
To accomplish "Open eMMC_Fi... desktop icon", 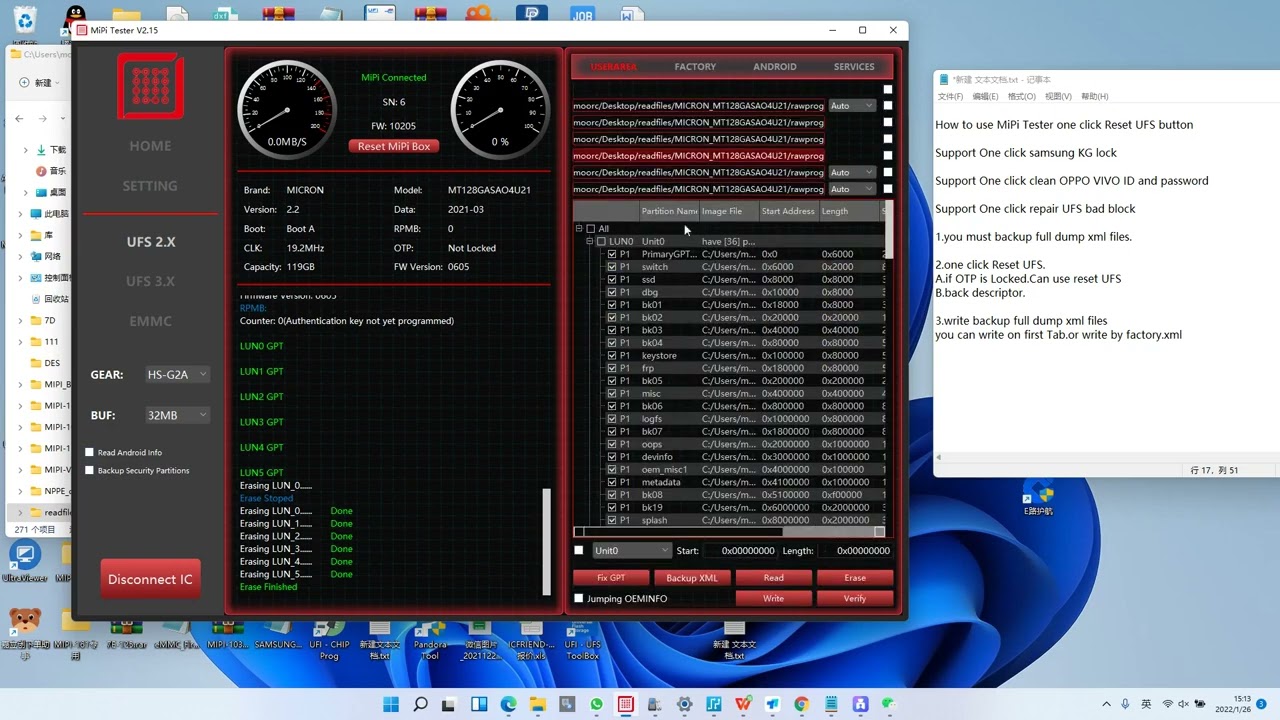I will coord(177,634).
